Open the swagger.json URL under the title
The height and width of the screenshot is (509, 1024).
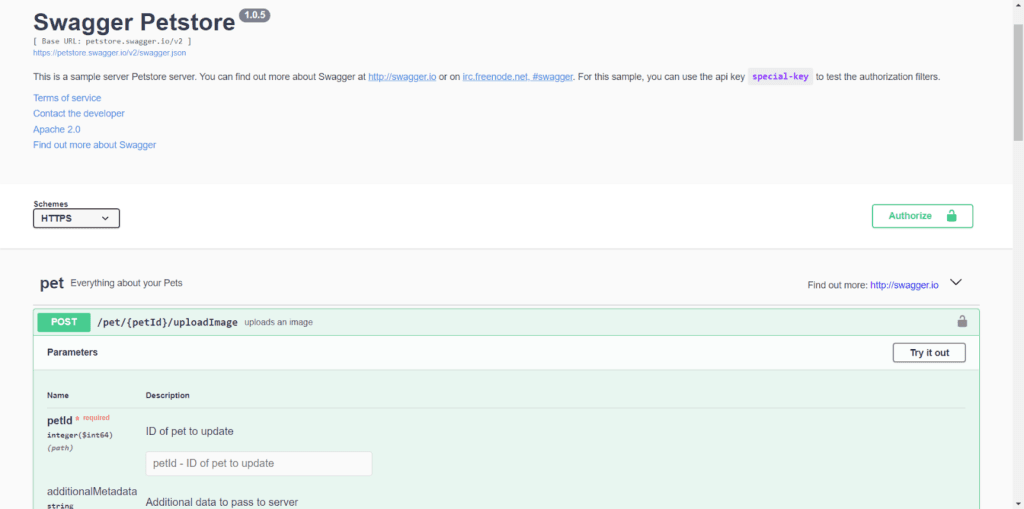pos(109,53)
